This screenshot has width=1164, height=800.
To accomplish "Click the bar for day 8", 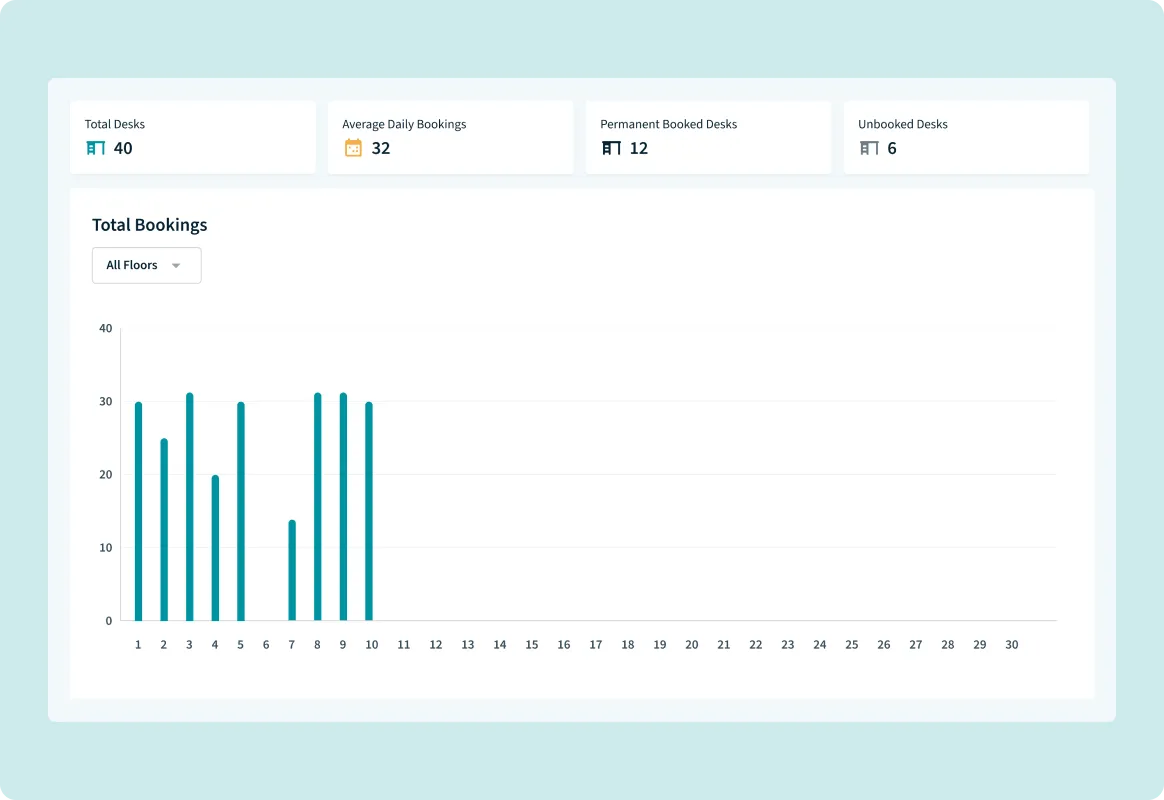I will pos(318,507).
